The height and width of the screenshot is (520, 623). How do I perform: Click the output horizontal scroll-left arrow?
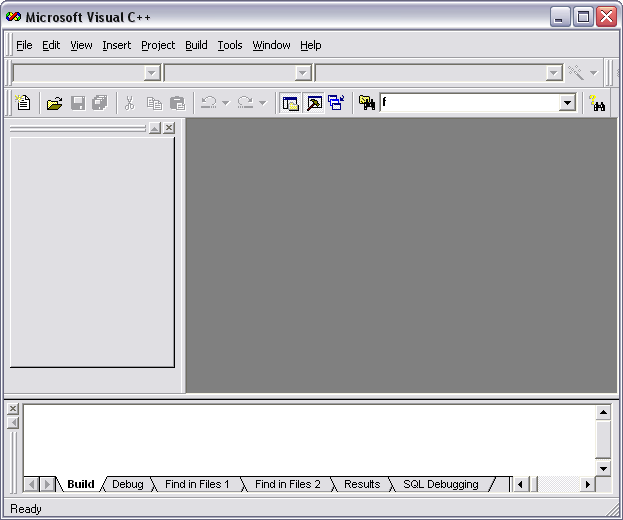520,484
